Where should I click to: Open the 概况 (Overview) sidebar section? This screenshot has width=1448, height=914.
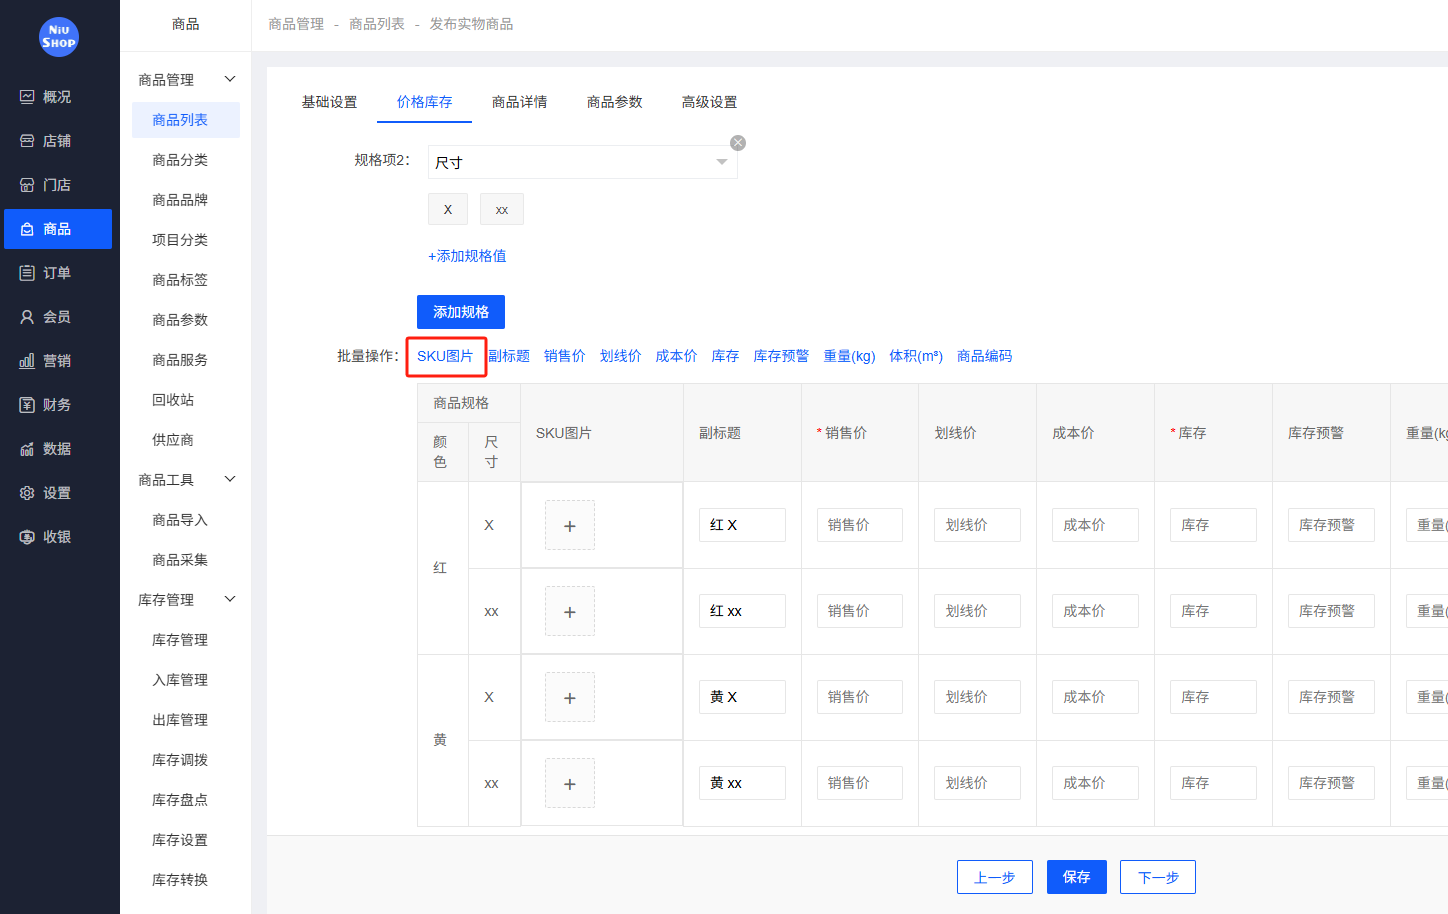click(58, 96)
